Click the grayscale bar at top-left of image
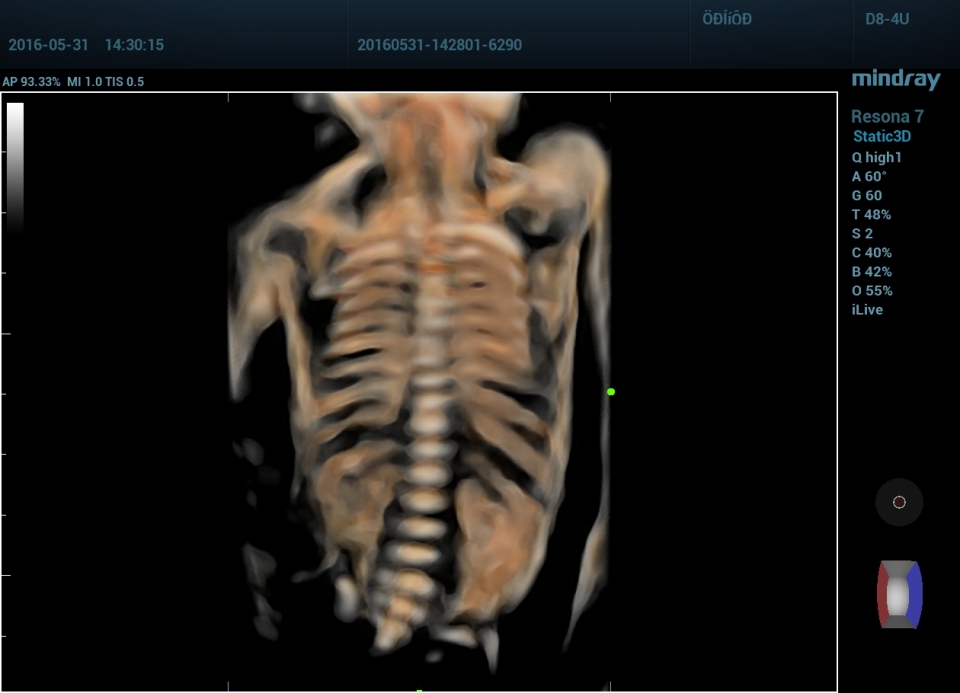Screen dimensions: 960x693 (x=15, y=160)
